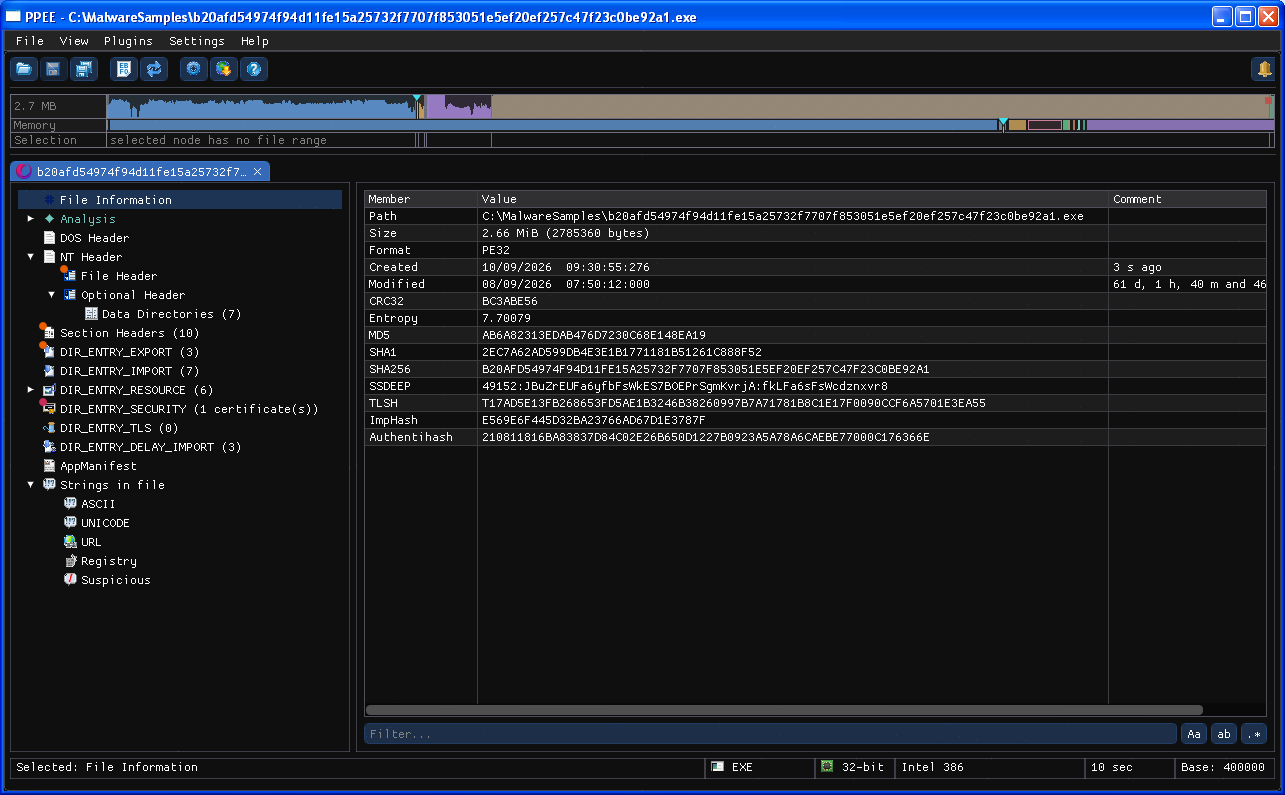Image resolution: width=1285 pixels, height=795 pixels.
Task: Click the certificate icon beside DIR_ENTRY_SECURITY
Action: [48, 408]
